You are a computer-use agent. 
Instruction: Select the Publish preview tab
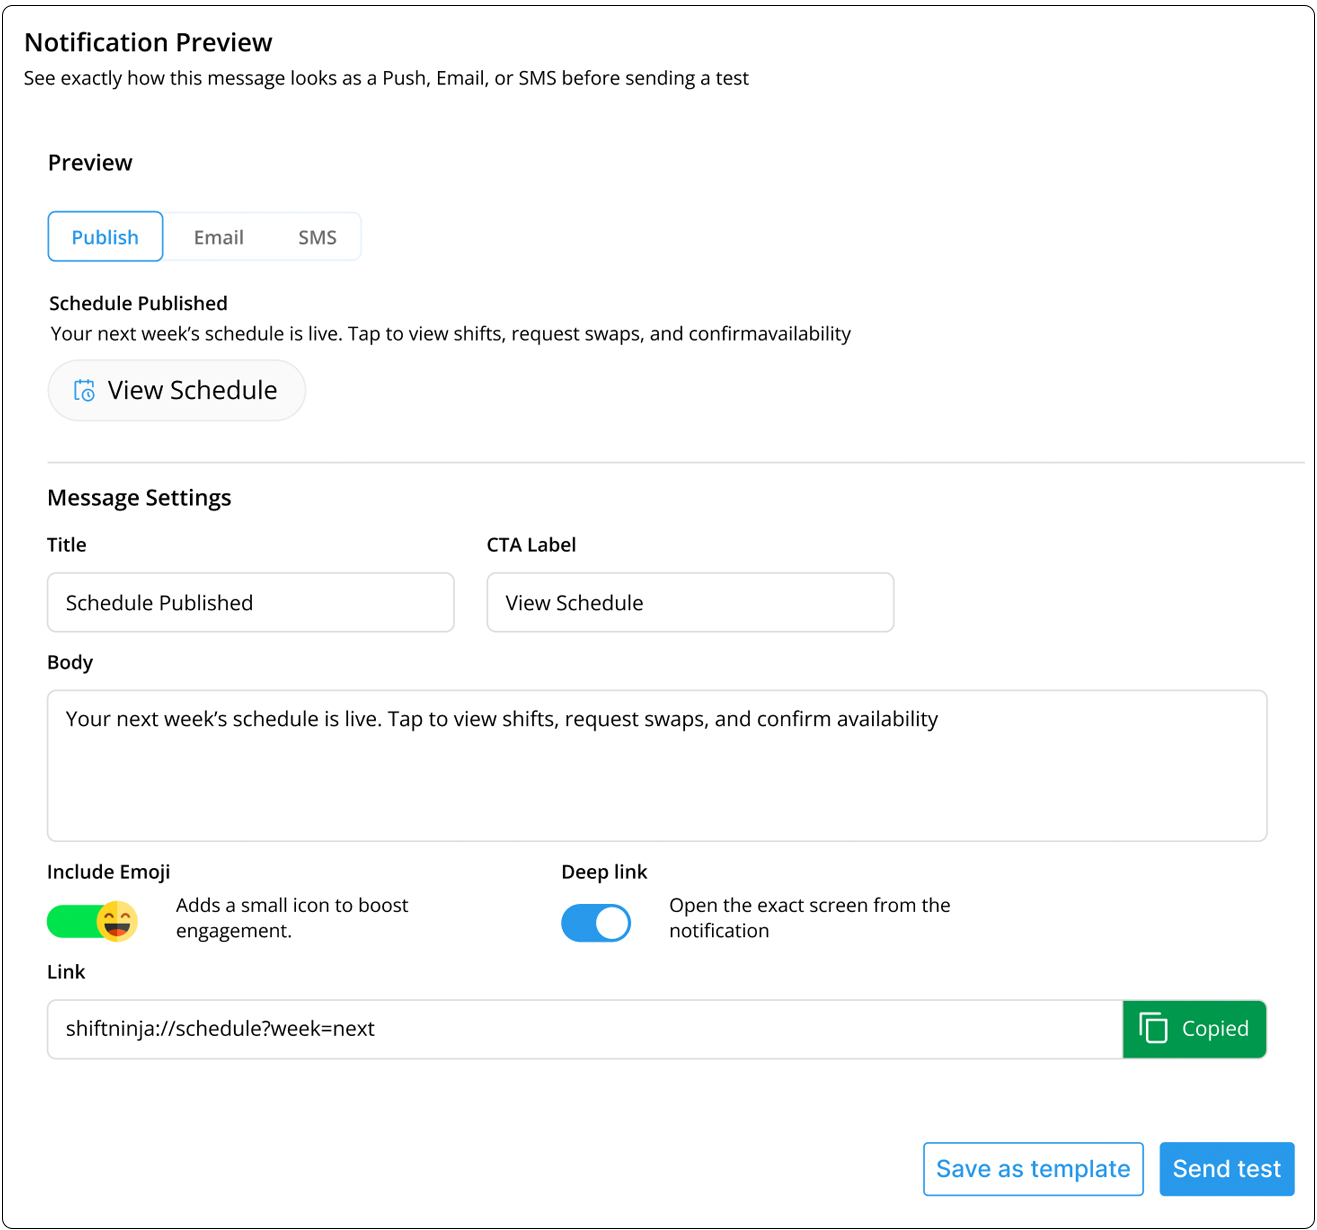pyautogui.click(x=105, y=237)
